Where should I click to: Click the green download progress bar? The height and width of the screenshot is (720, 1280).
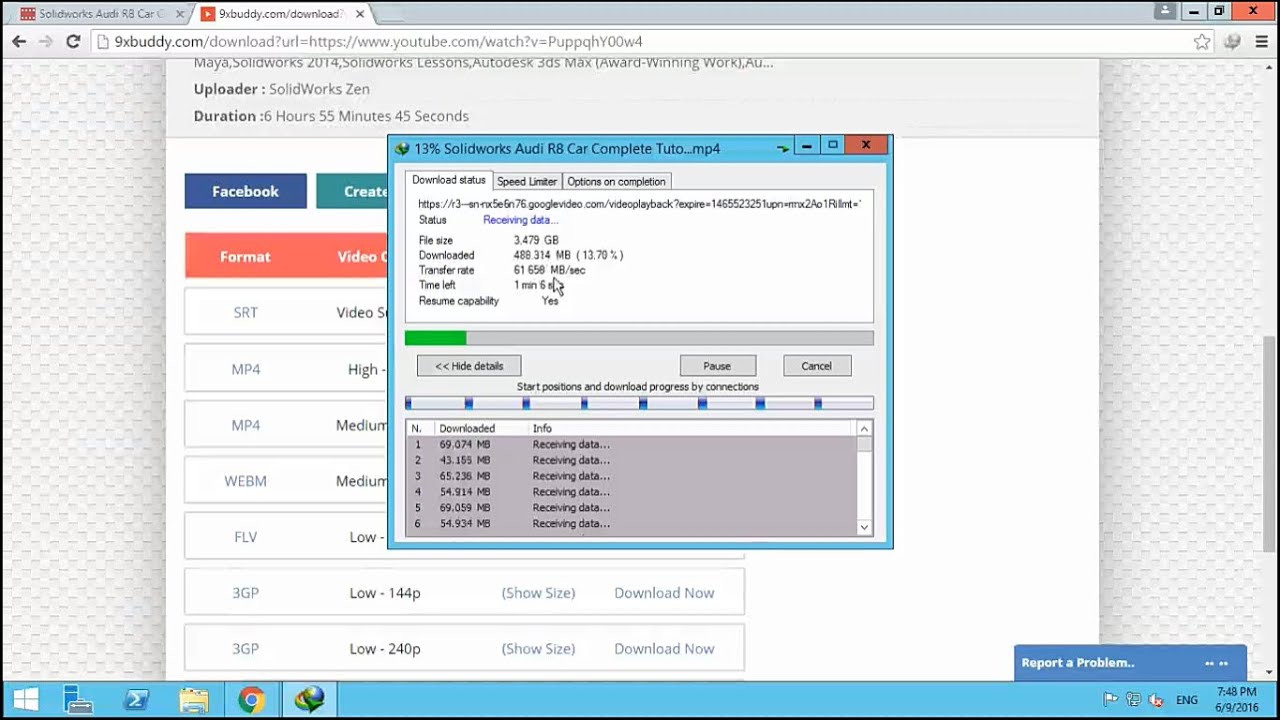pyautogui.click(x=639, y=339)
